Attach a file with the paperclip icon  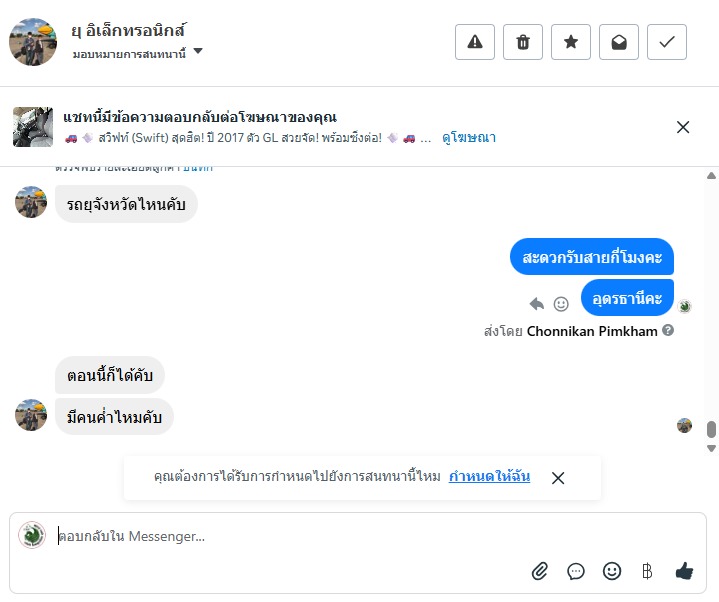(x=540, y=571)
